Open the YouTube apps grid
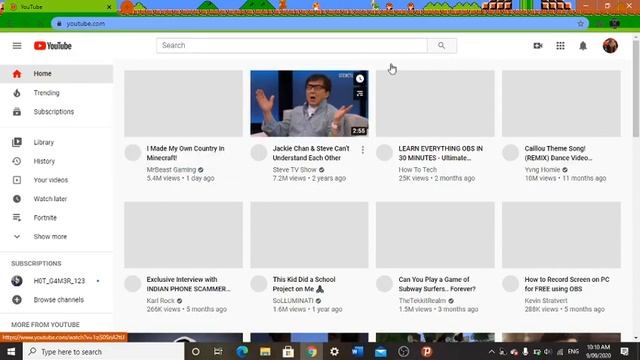 pyautogui.click(x=560, y=46)
